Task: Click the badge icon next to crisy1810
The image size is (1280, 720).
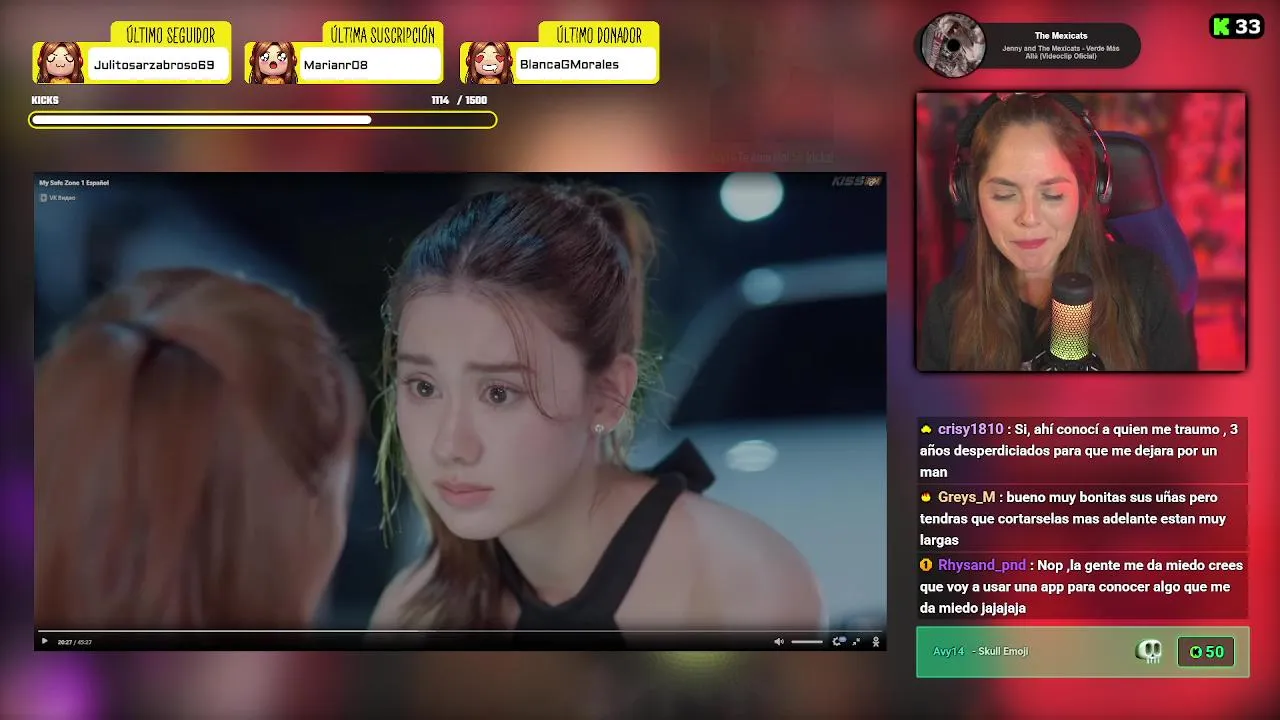Action: point(926,429)
